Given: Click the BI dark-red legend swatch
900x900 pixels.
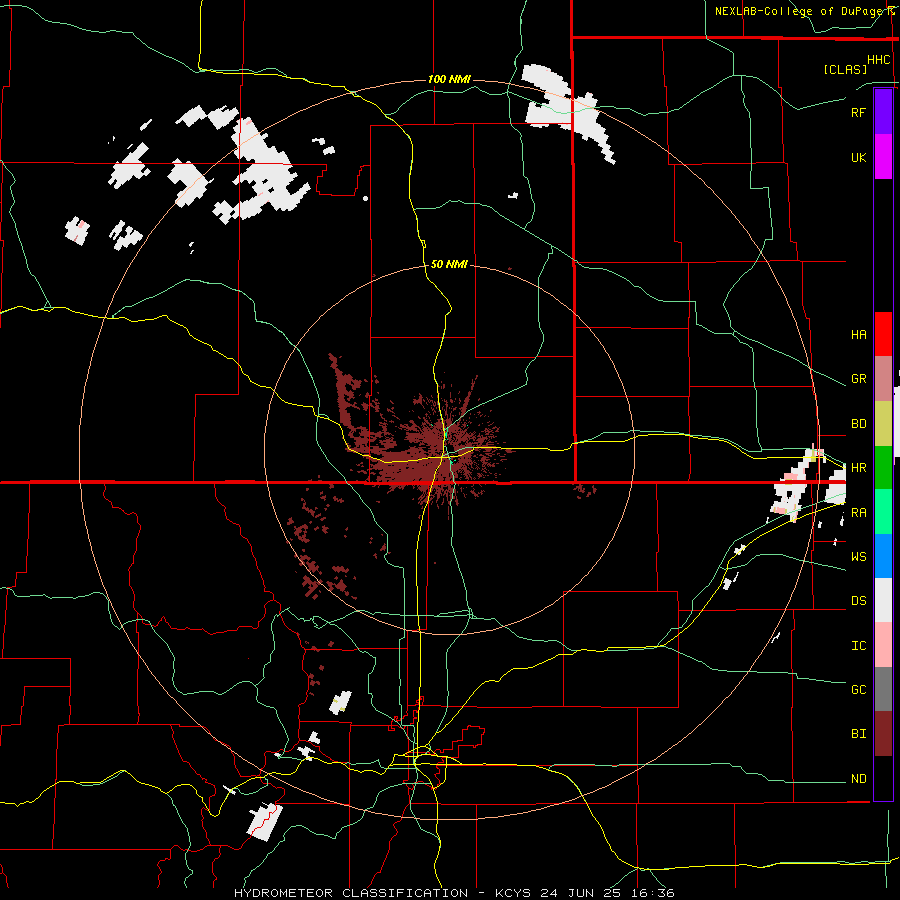Looking at the screenshot, I should [883, 734].
